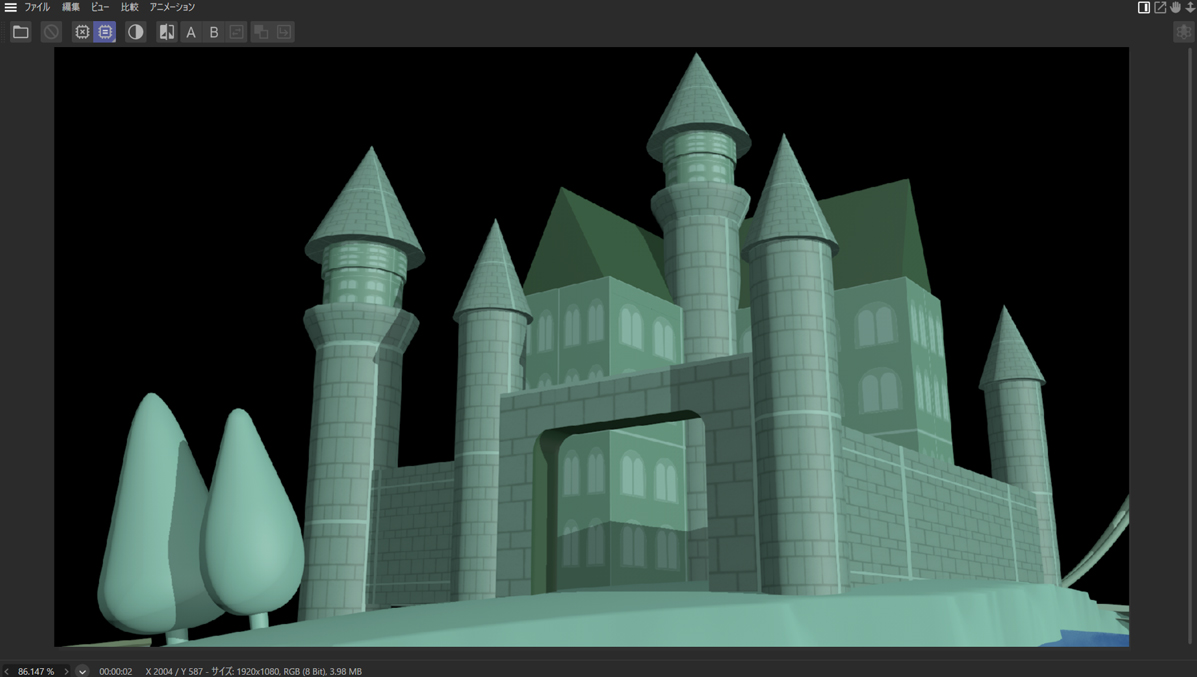Toggle the side panel layout icon
This screenshot has width=1197, height=677.
1144,7
